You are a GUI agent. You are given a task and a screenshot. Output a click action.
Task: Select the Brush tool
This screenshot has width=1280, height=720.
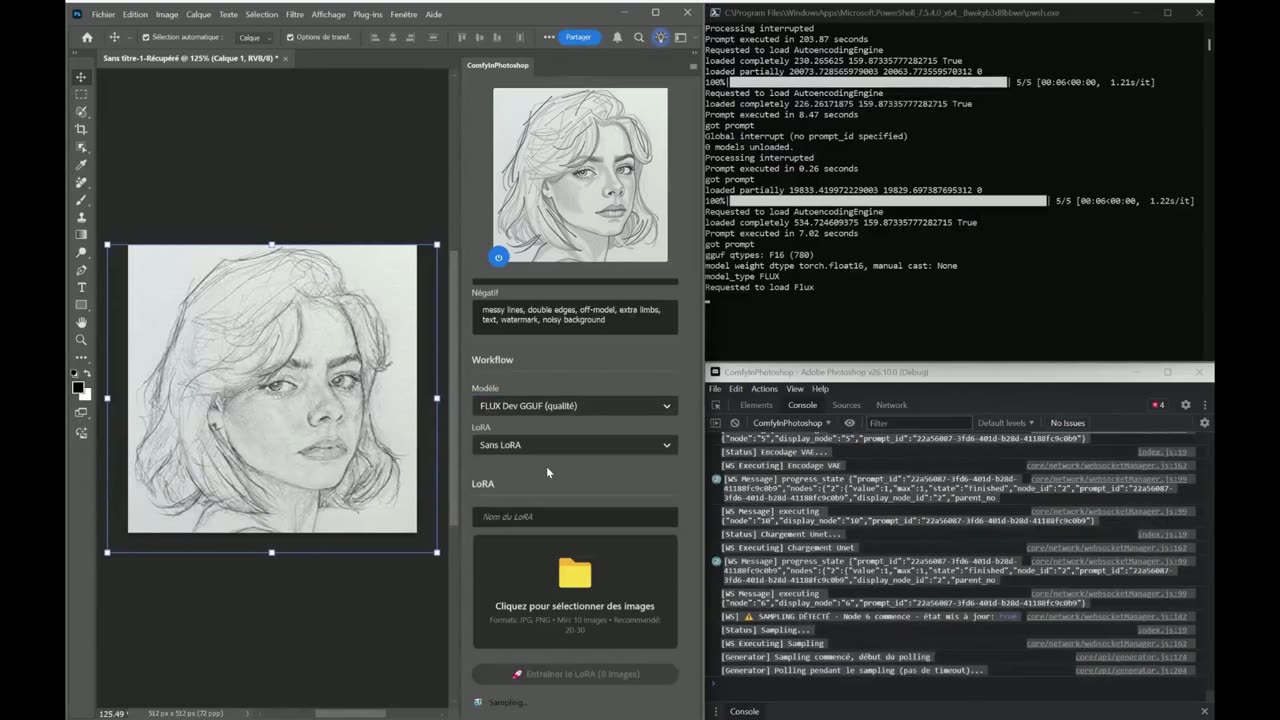(x=81, y=199)
